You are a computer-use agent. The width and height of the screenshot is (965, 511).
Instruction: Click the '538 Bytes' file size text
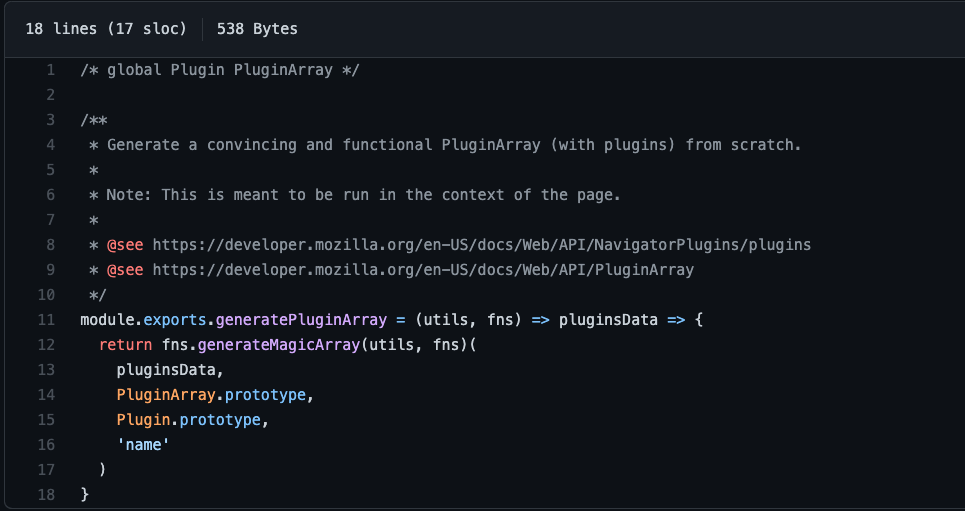(x=257, y=29)
